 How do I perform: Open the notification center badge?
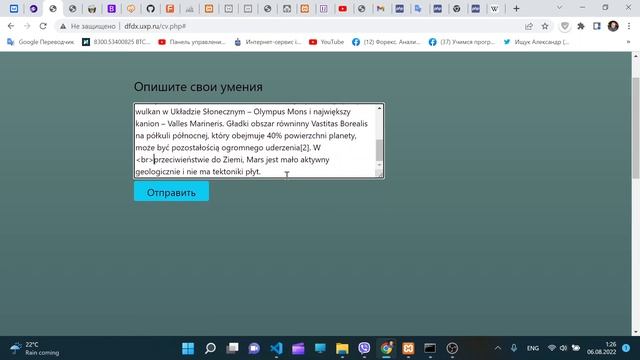[626, 348]
